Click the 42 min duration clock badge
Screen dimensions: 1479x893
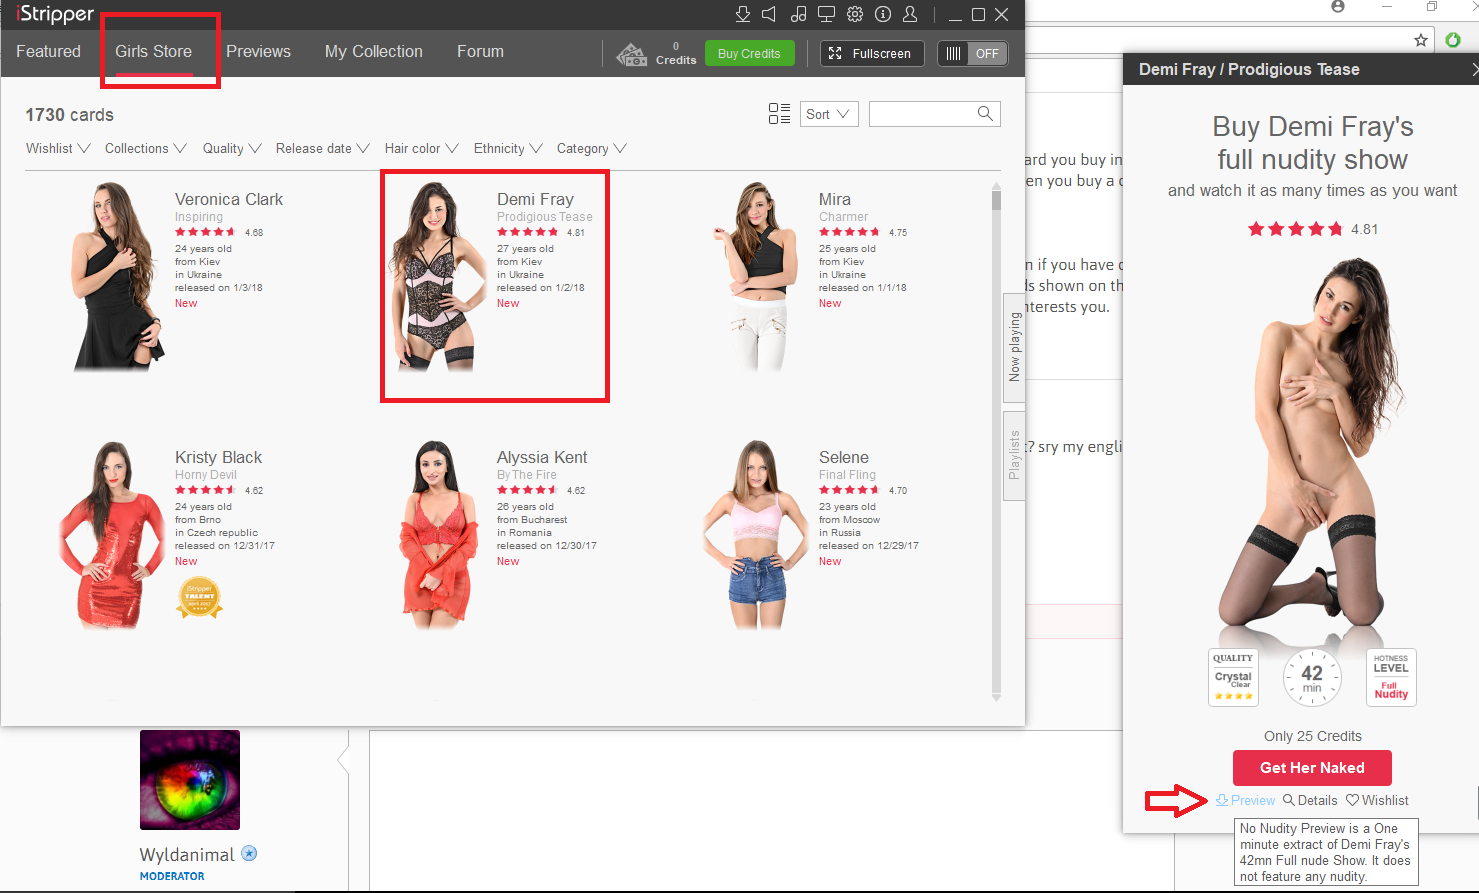pos(1312,678)
